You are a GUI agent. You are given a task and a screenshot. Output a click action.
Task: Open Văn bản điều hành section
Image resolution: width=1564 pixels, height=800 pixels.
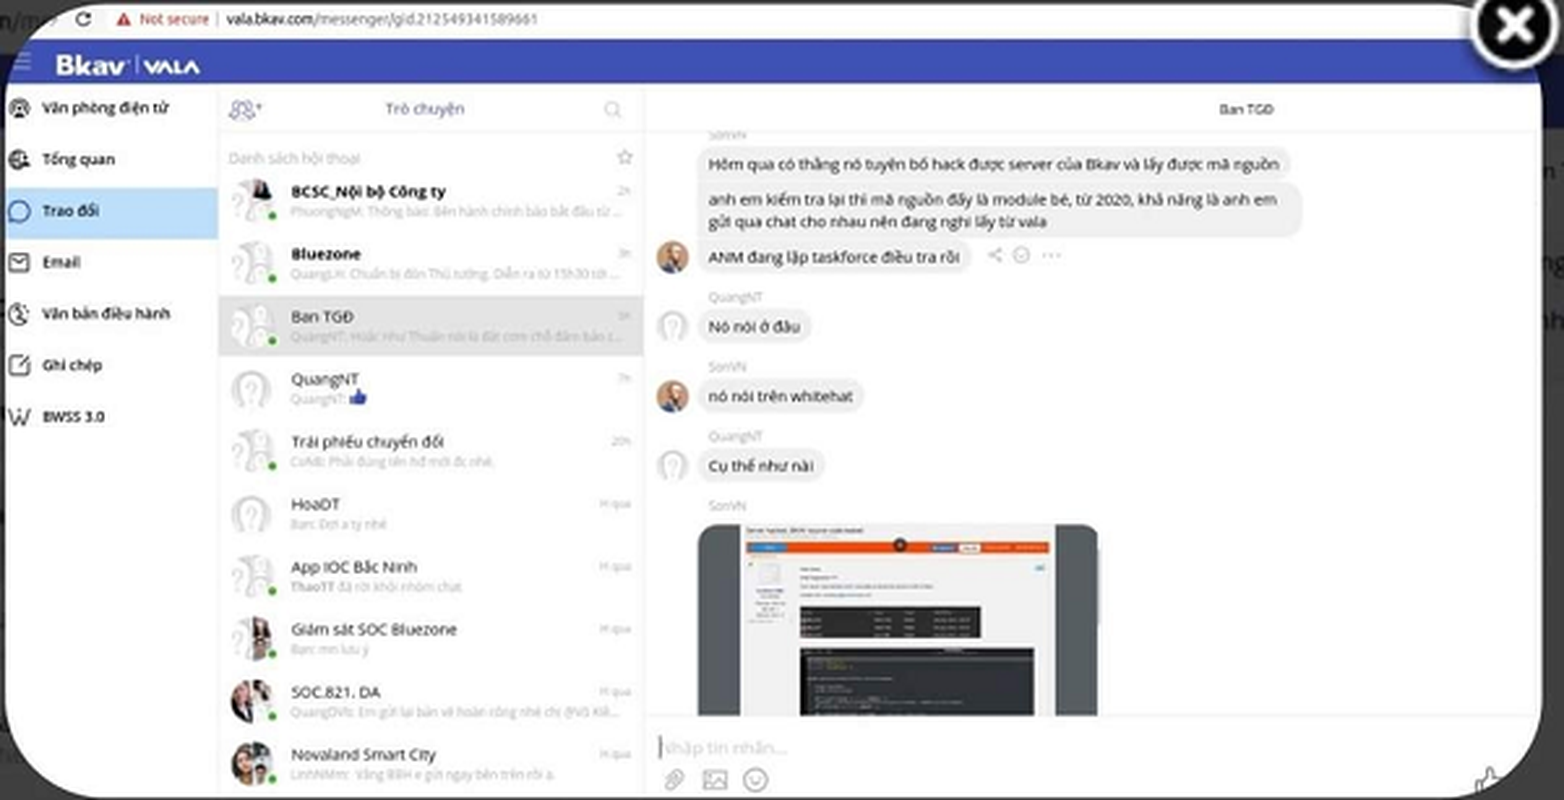(110, 314)
